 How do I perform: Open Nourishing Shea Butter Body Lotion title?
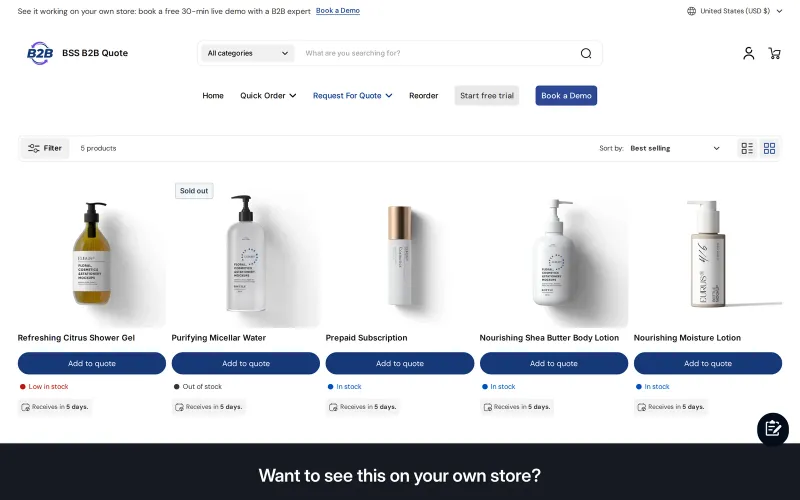(549, 338)
